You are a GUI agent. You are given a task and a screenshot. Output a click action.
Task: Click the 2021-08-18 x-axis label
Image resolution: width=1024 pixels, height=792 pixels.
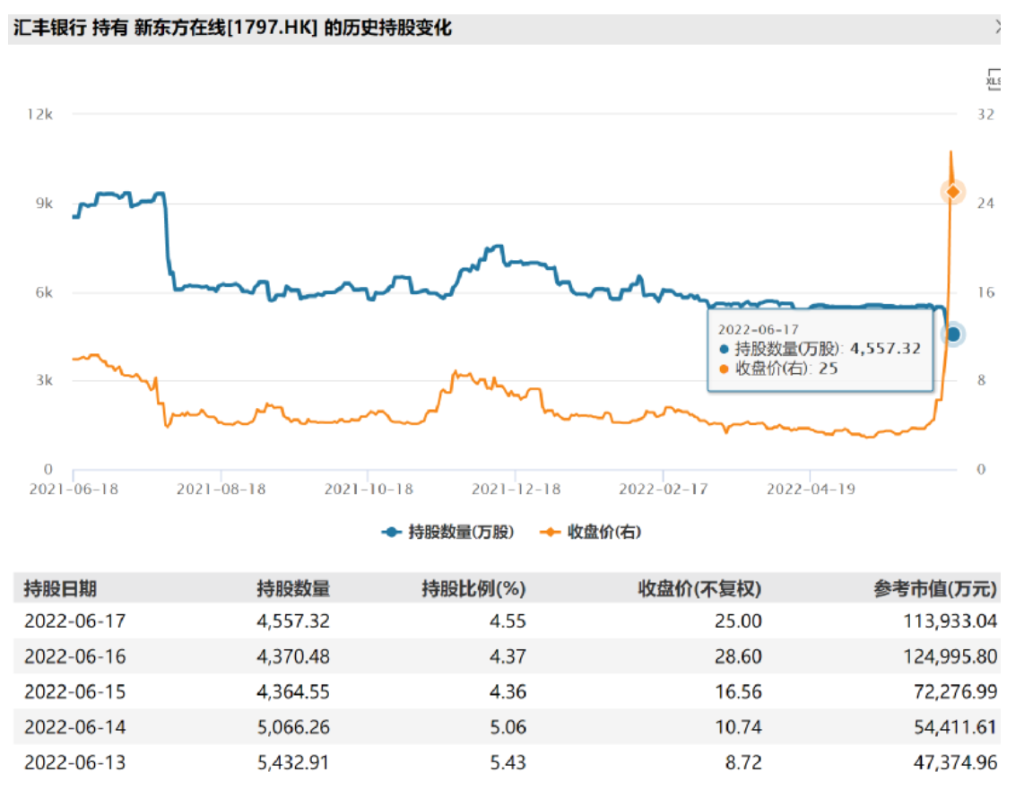[x=221, y=489]
